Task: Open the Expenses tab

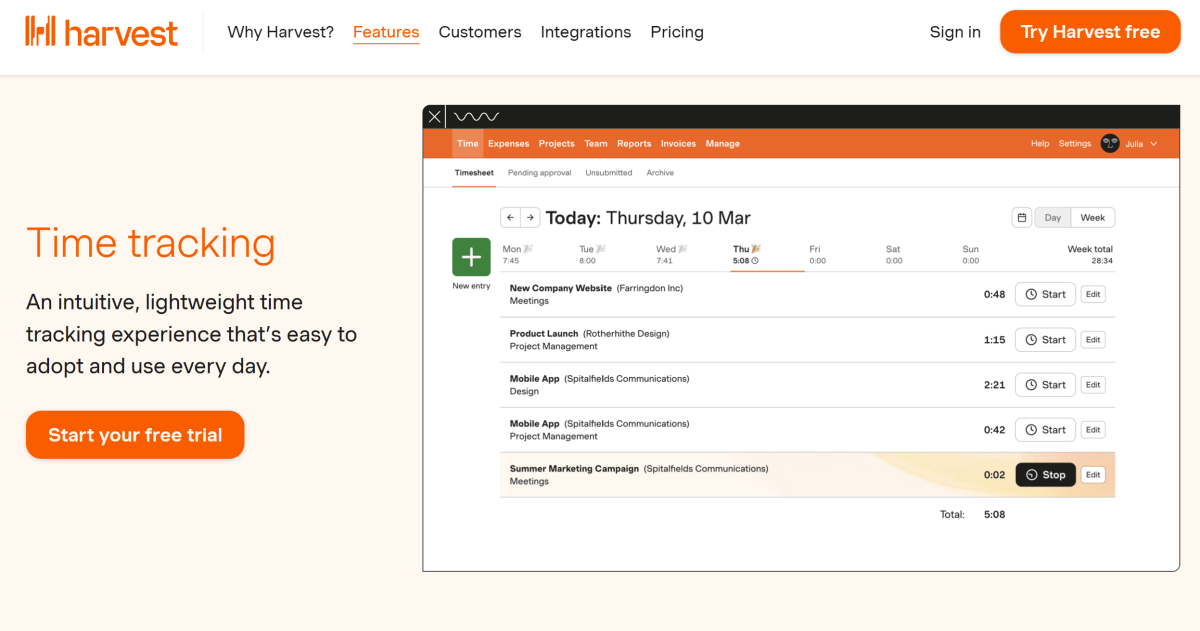Action: [509, 143]
